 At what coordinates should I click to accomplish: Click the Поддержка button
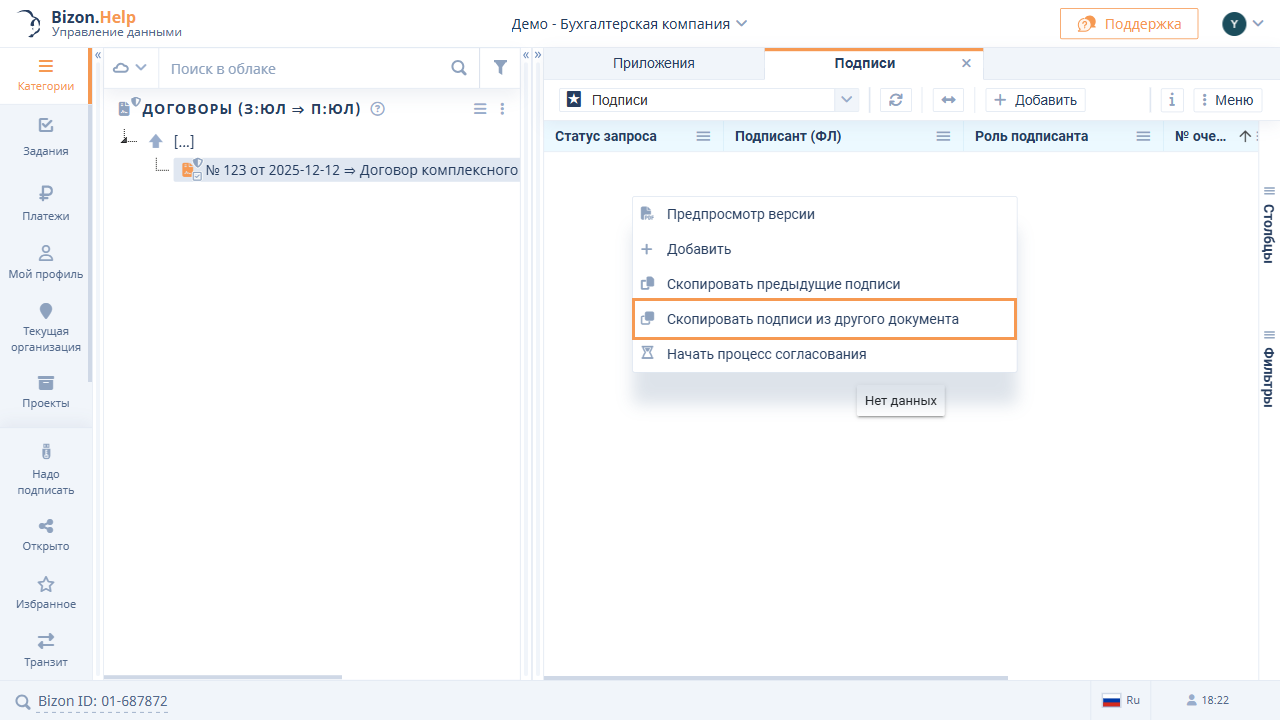pyautogui.click(x=1128, y=24)
